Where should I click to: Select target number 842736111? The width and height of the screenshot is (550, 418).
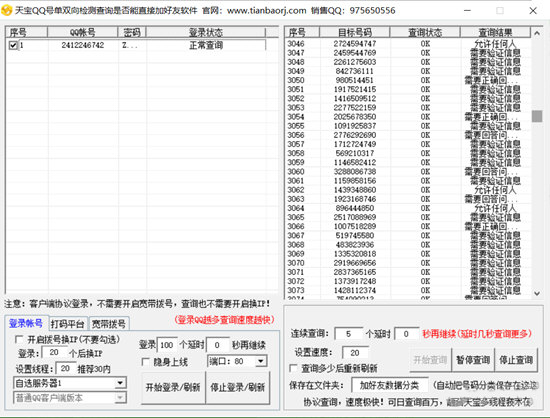click(x=355, y=71)
